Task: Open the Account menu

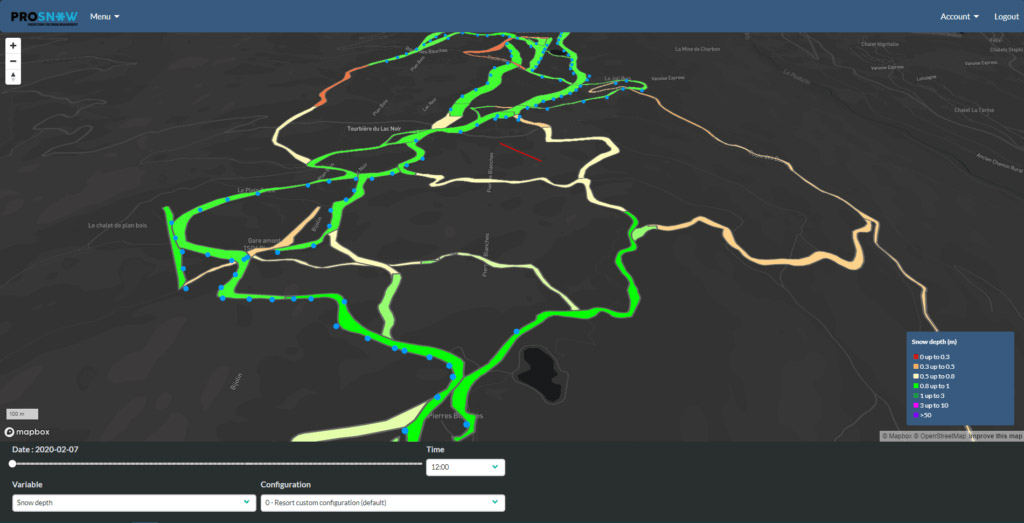Action: click(x=959, y=17)
